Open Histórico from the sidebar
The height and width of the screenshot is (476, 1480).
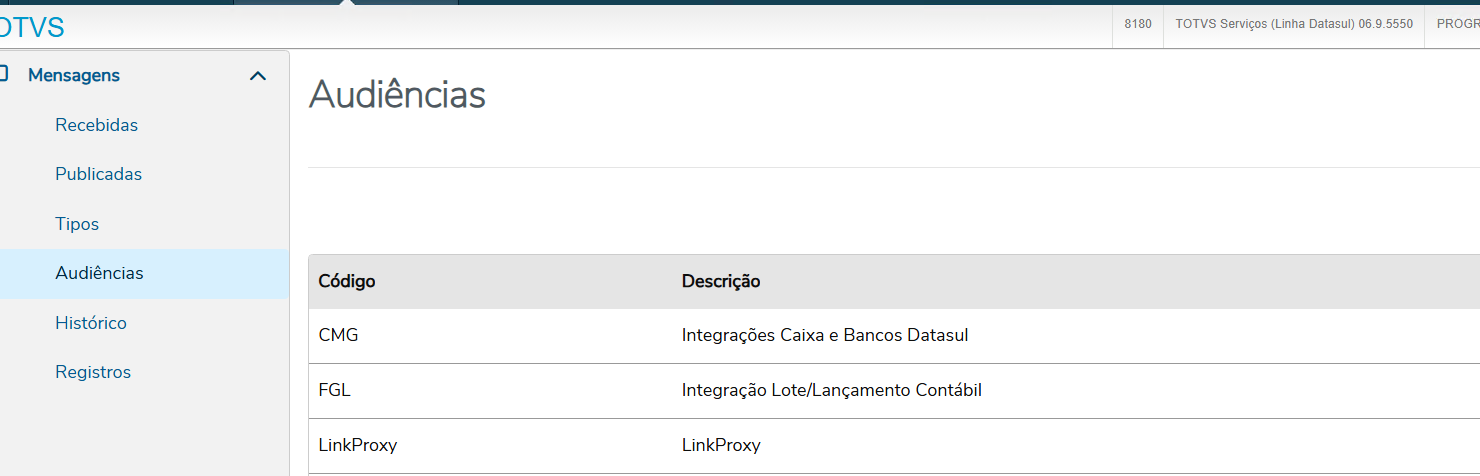click(x=91, y=323)
